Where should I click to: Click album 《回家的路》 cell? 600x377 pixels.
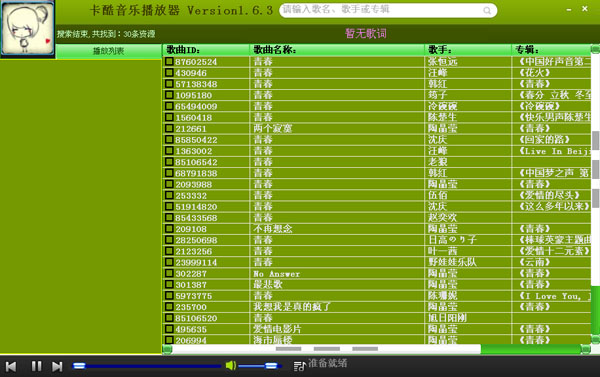[545, 140]
